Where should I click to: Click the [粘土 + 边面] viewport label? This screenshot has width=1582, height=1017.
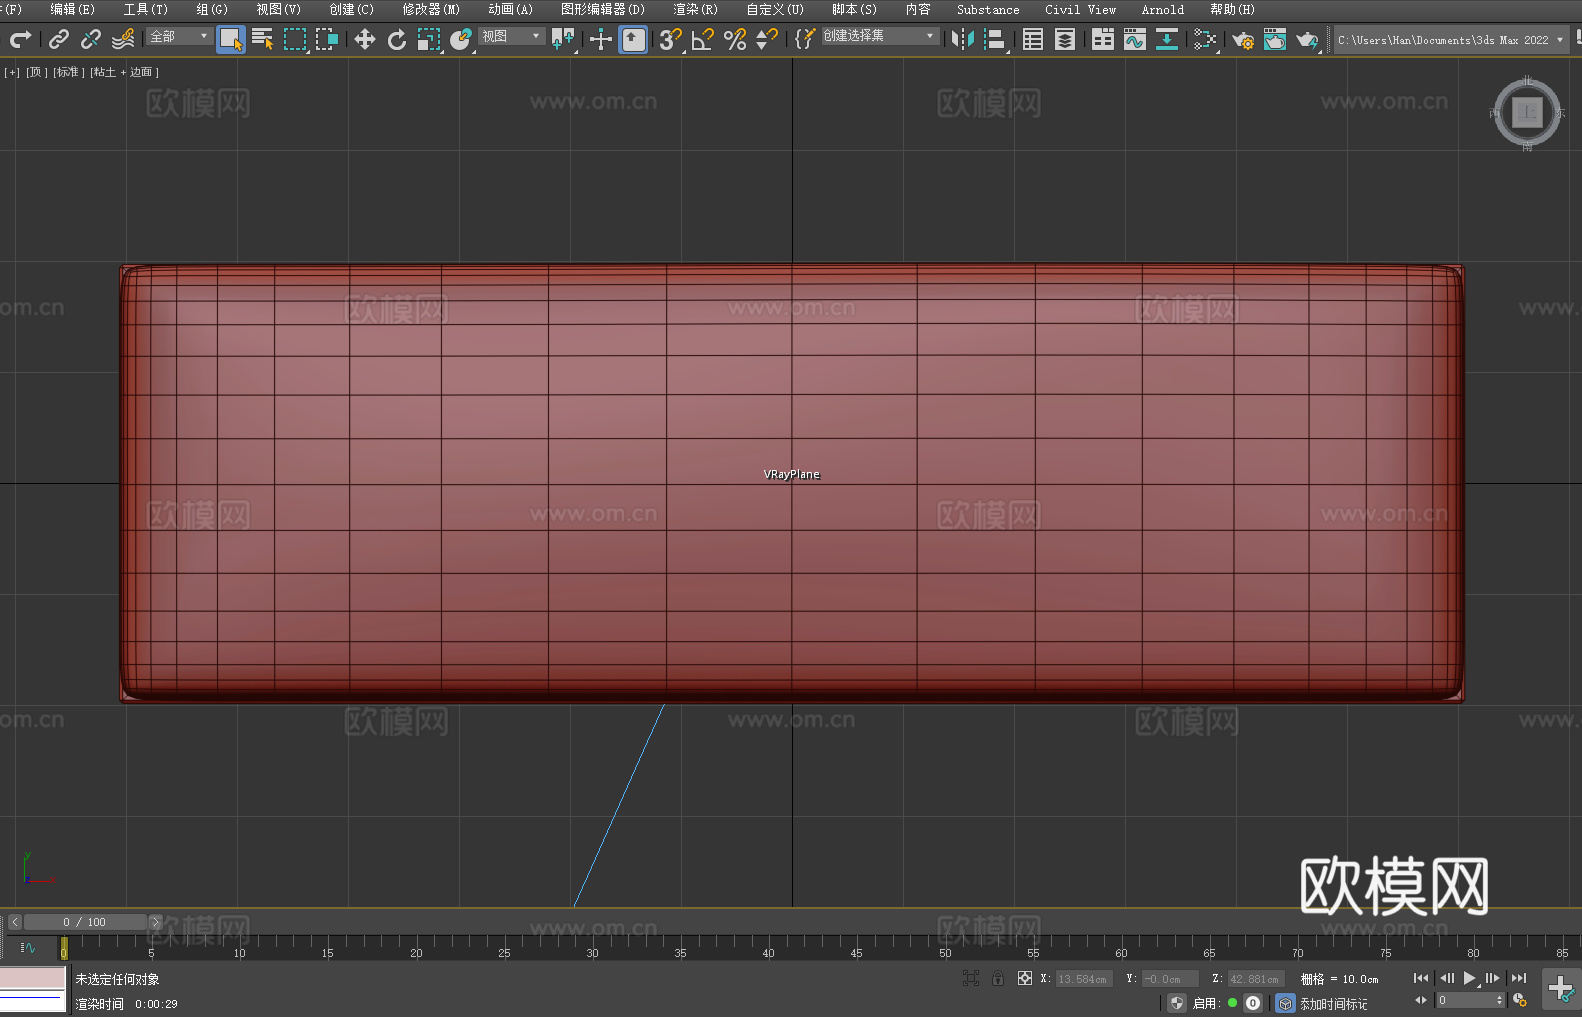[x=125, y=72]
